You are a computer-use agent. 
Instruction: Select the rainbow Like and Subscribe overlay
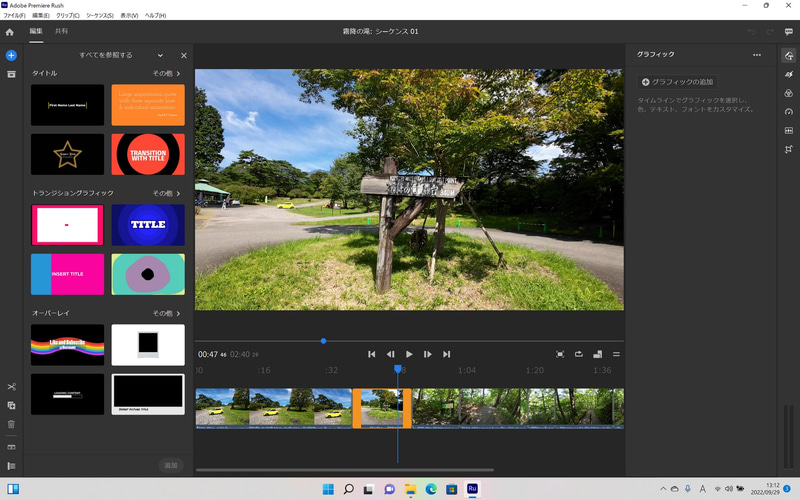point(67,345)
